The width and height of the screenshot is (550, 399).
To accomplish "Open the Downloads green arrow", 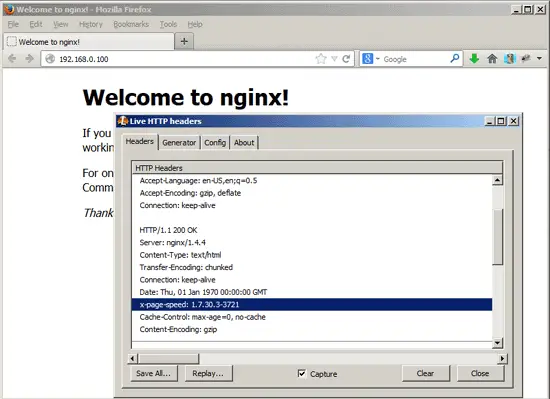I will 474,59.
